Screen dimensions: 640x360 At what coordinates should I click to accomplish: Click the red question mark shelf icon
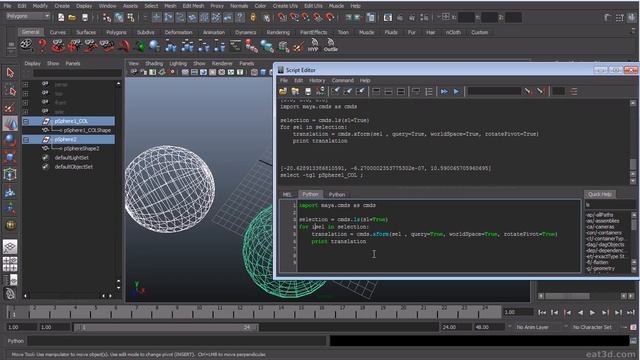(42, 45)
